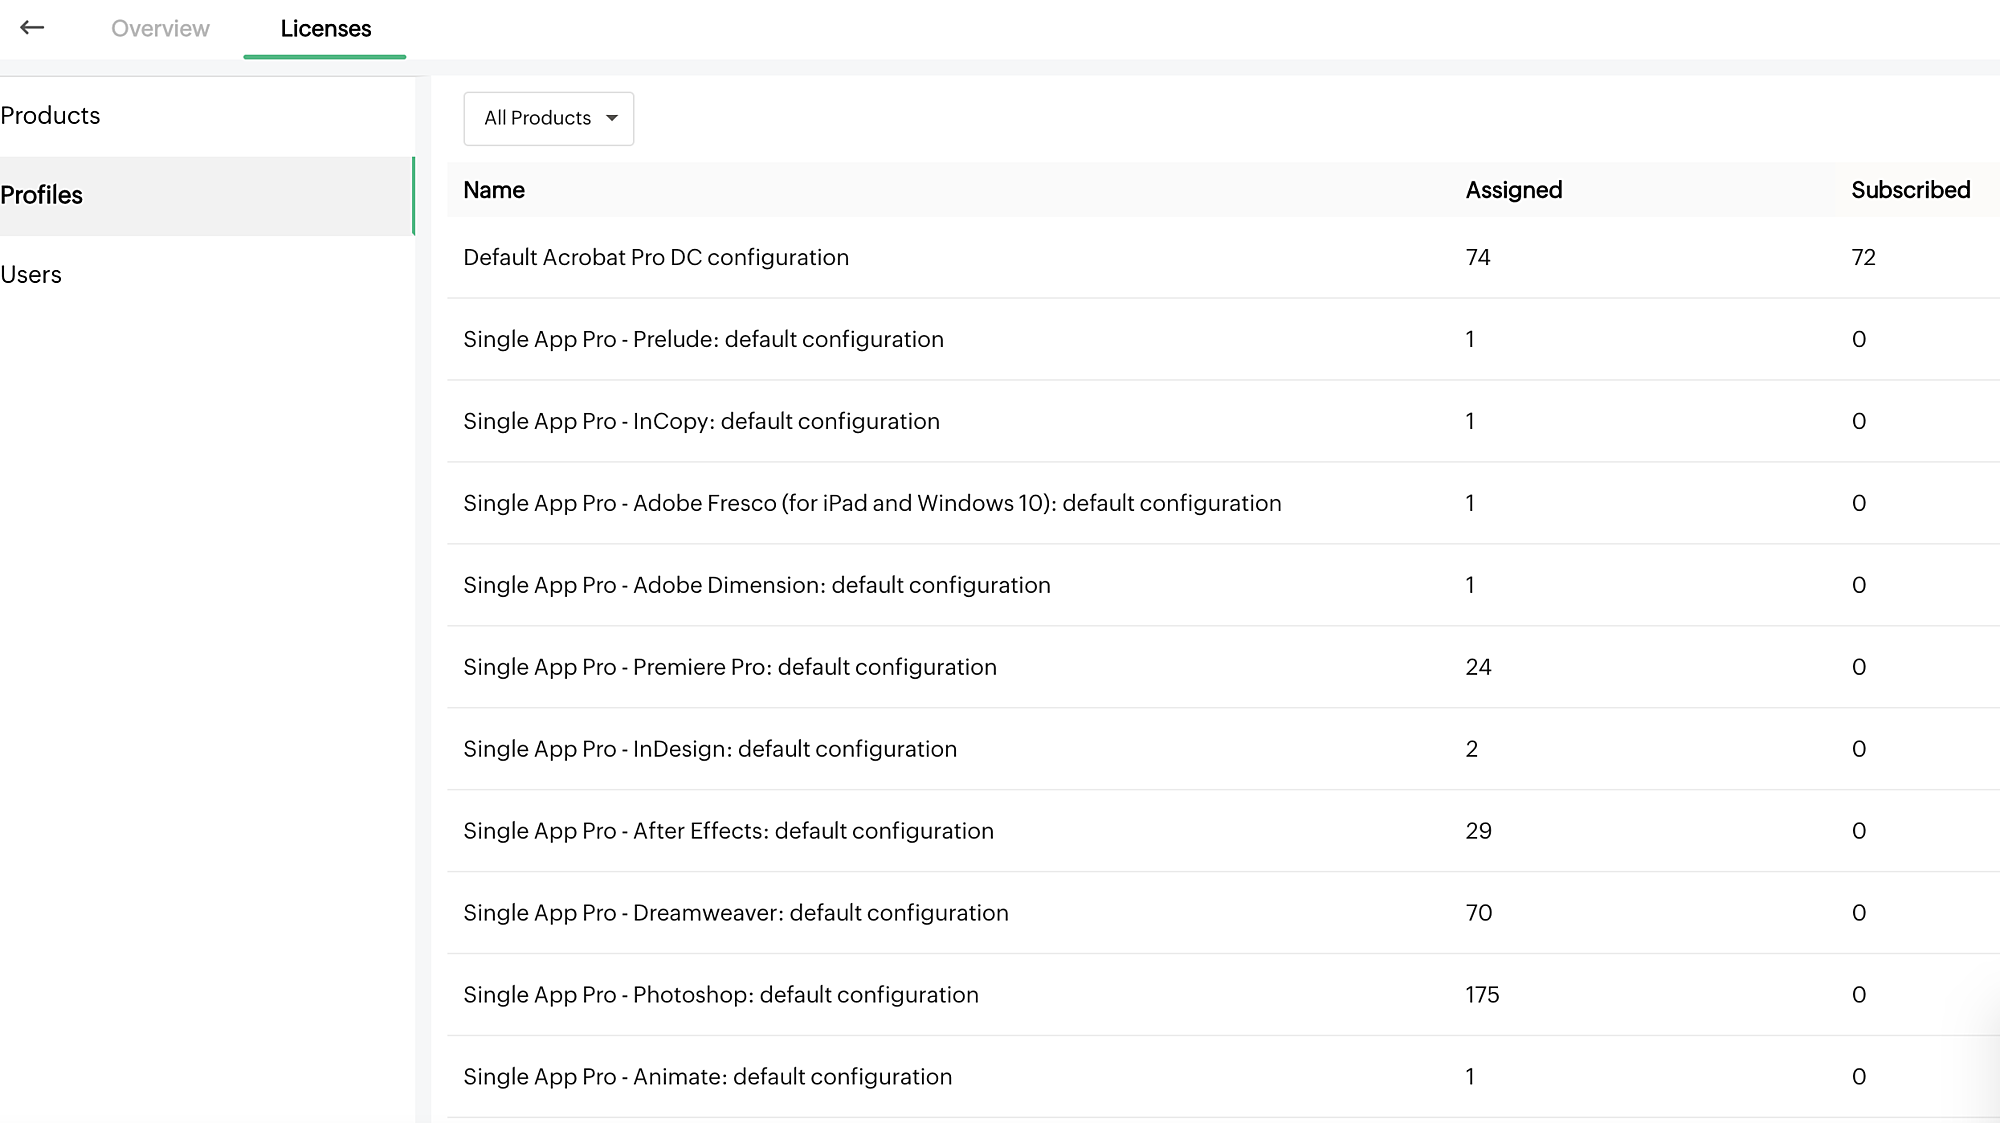Open the Adobe Fresco configuration row
The width and height of the screenshot is (2000, 1123).
coord(871,504)
